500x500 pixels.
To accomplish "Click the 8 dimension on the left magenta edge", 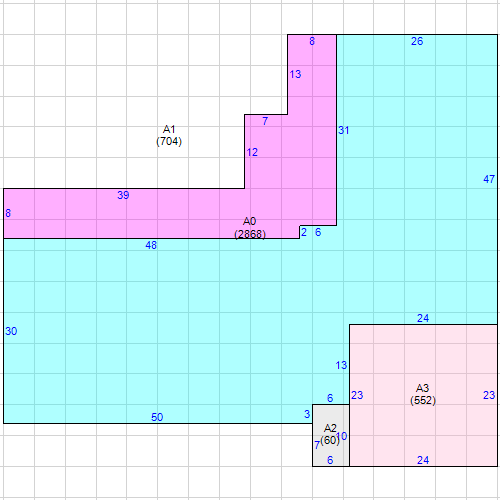I will pos(8,213).
